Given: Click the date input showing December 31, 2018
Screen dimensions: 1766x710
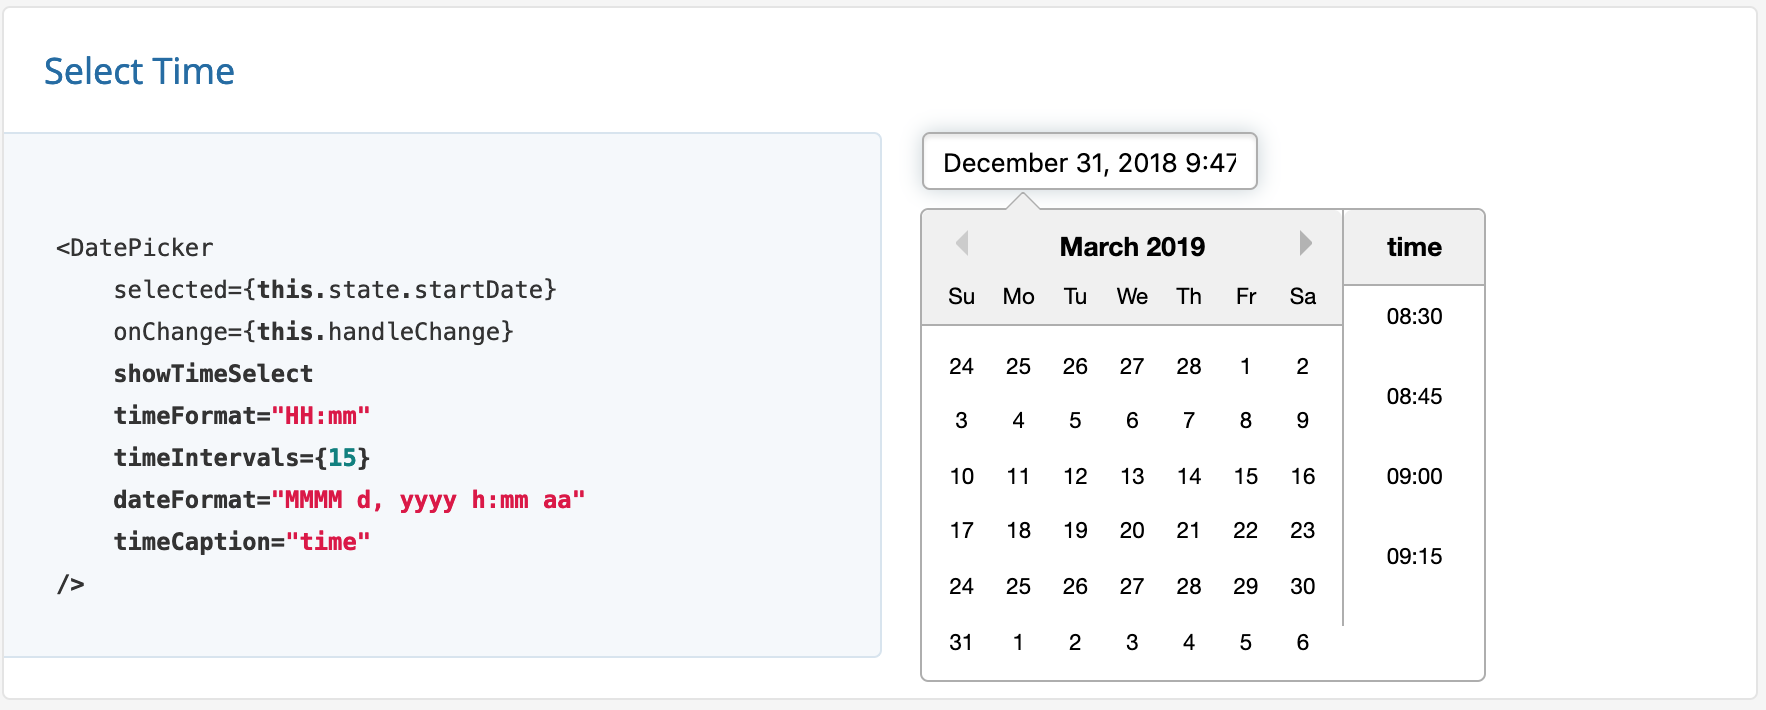Looking at the screenshot, I should tap(1089, 161).
